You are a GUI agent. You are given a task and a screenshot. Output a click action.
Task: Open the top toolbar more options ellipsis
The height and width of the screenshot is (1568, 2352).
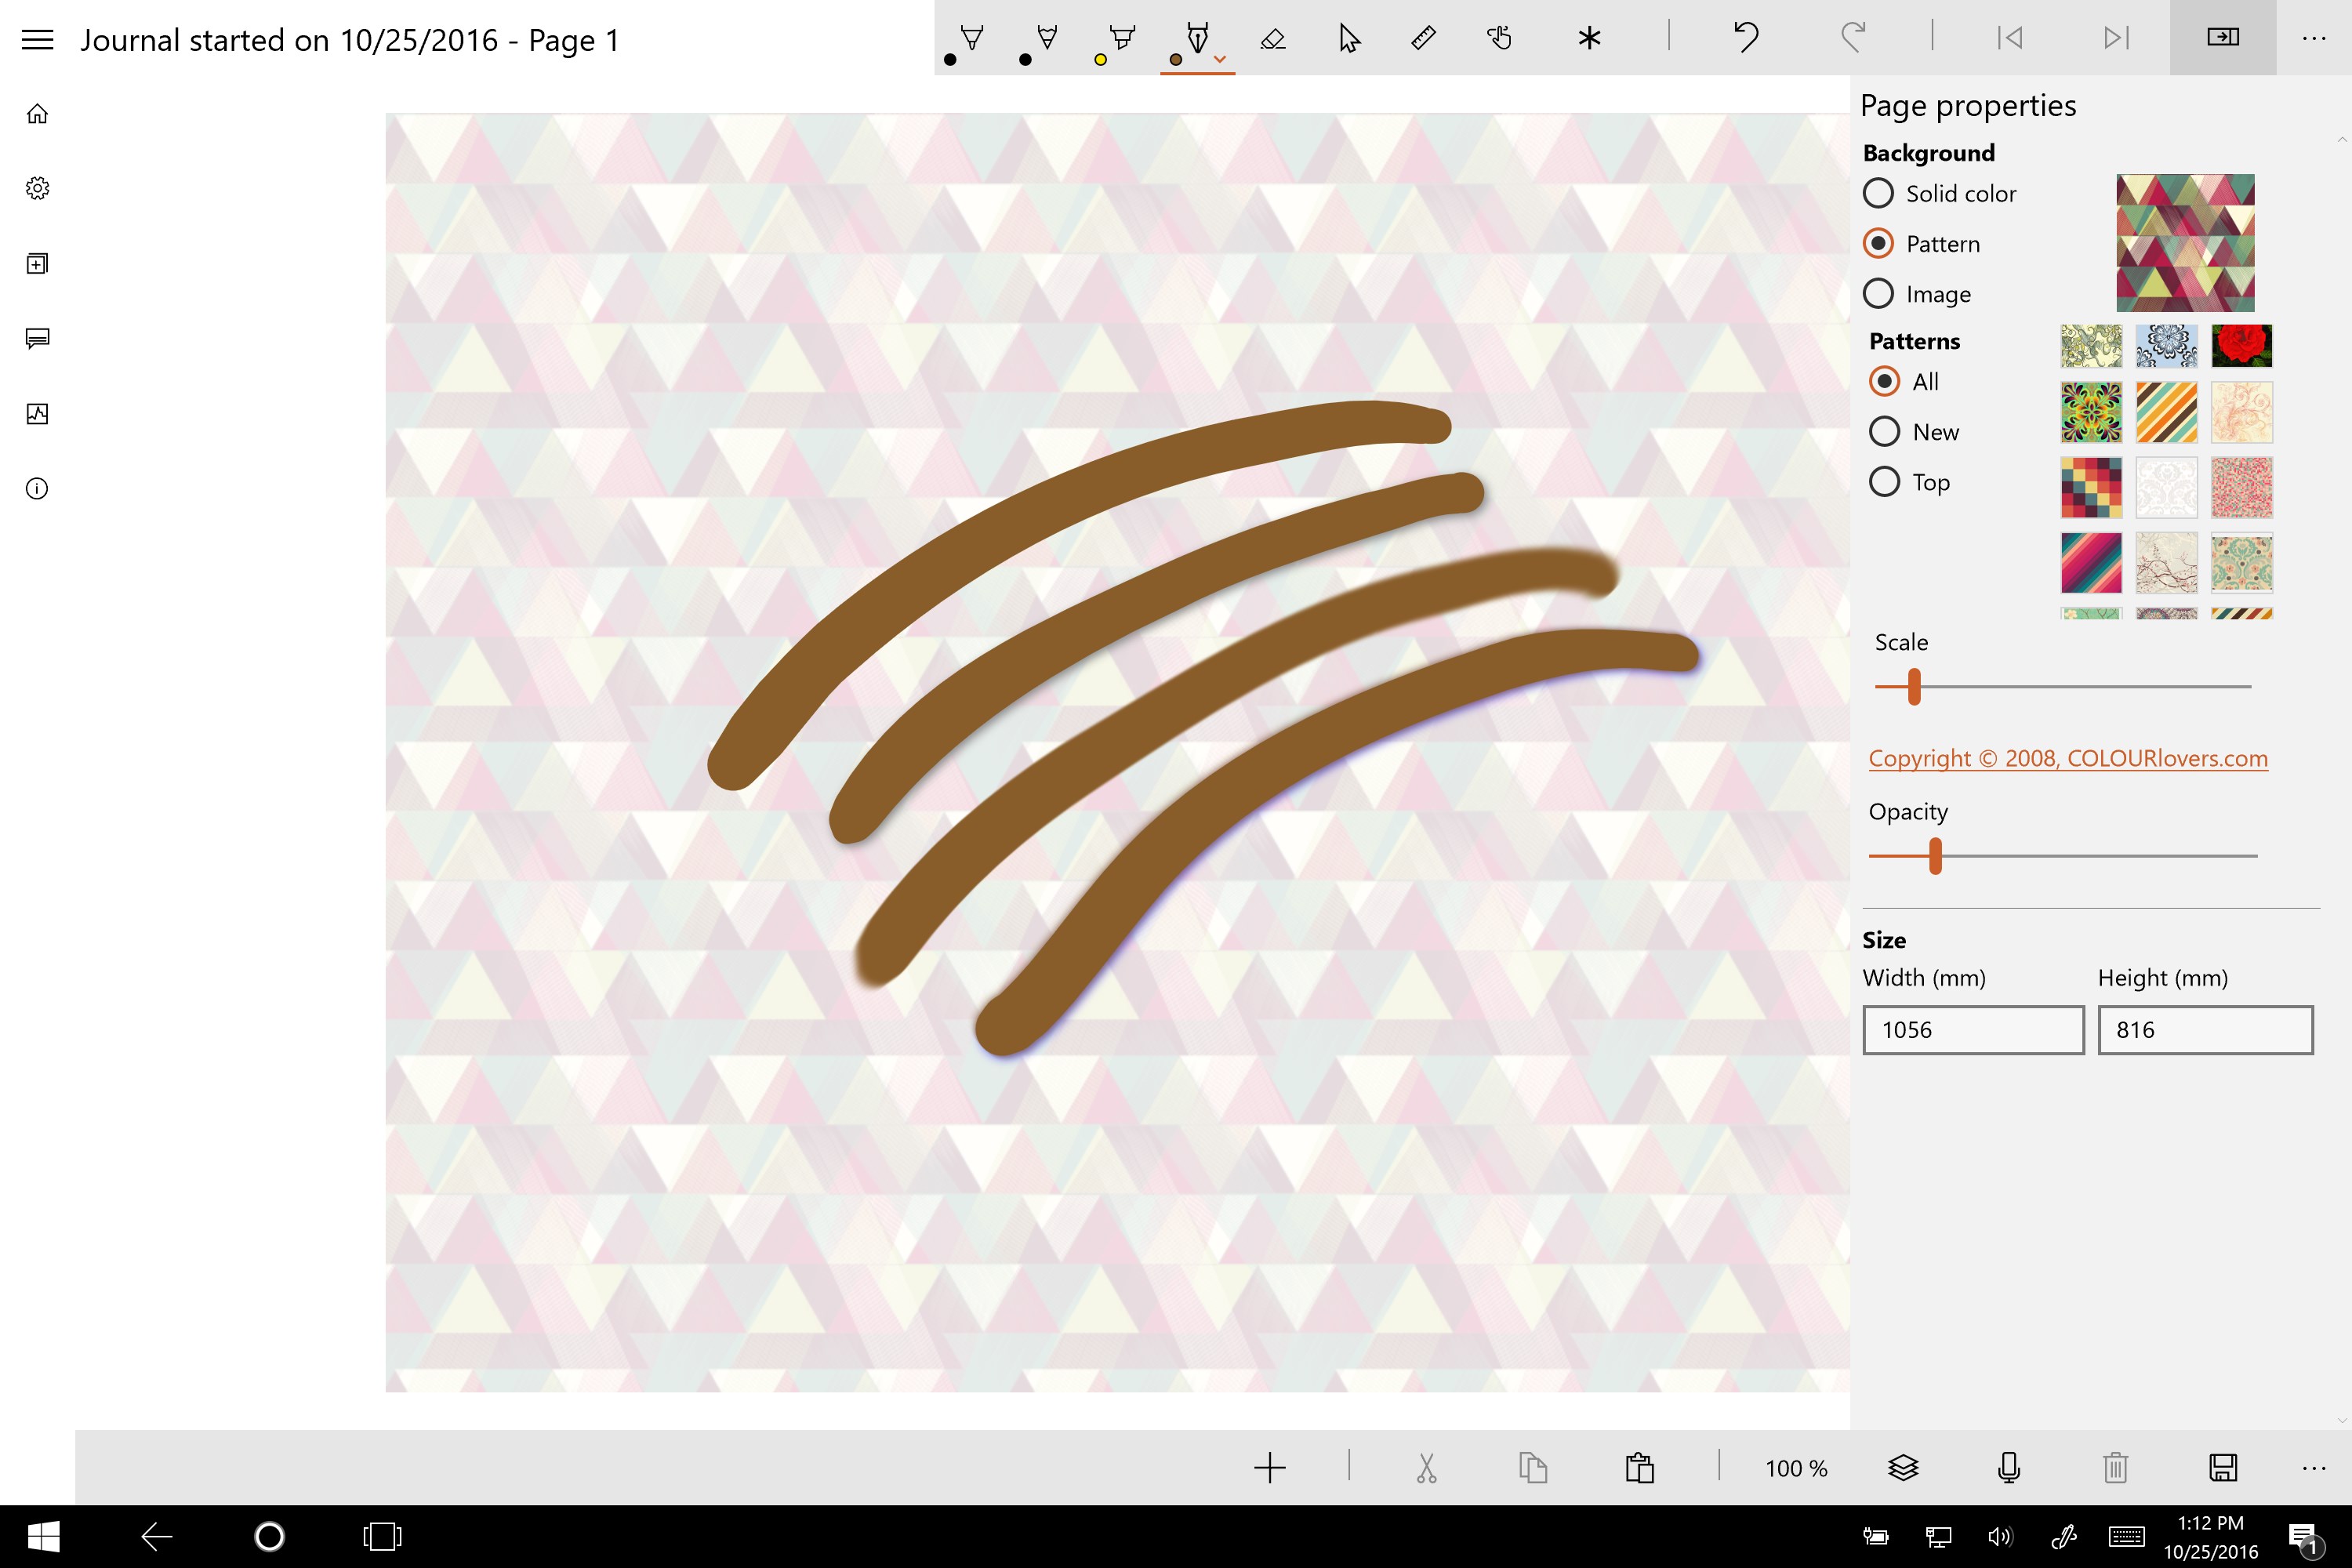(2313, 38)
